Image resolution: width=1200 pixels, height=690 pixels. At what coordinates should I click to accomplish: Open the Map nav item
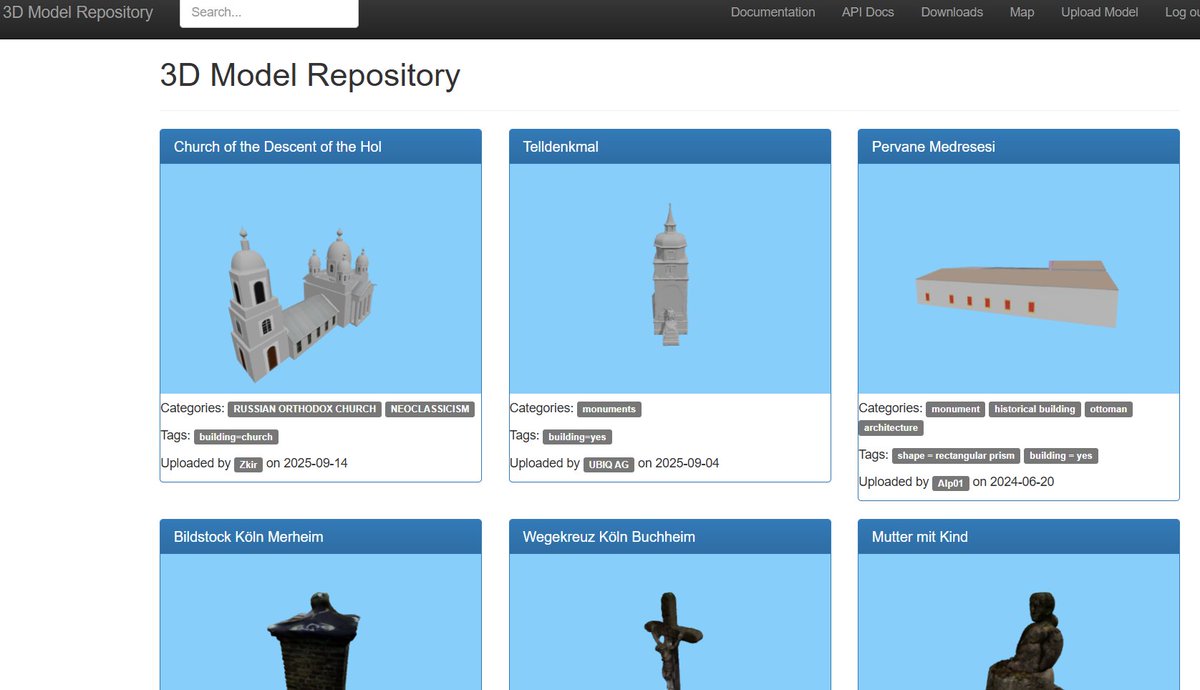tap(1022, 13)
